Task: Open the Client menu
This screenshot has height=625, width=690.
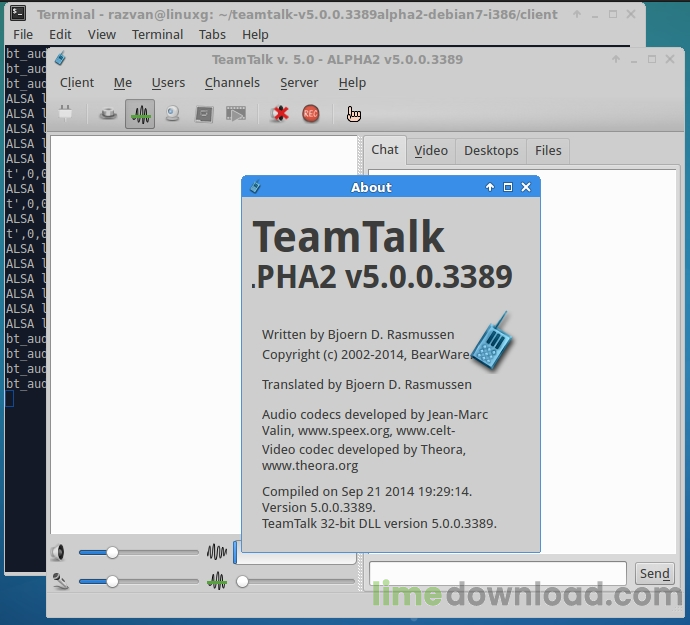Action: point(77,83)
